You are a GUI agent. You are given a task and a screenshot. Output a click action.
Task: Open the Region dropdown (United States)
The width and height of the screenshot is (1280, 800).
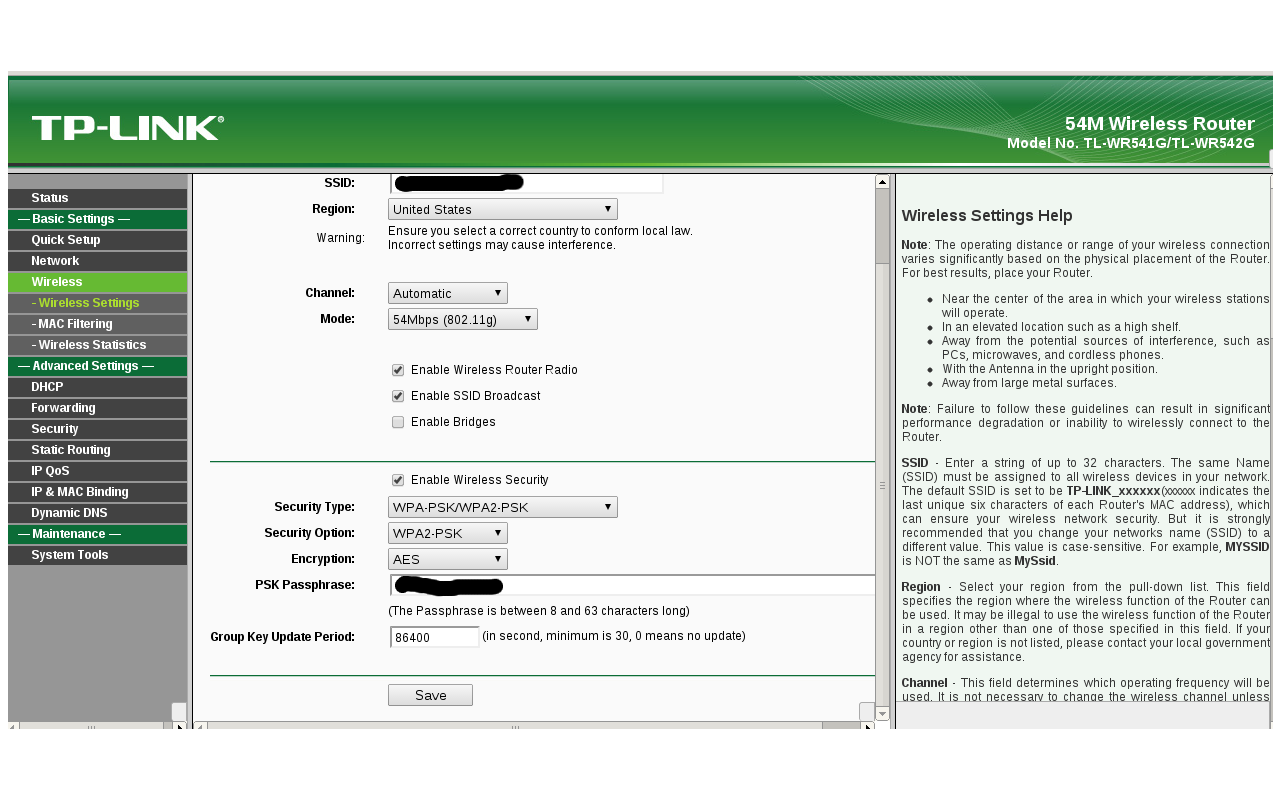503,209
